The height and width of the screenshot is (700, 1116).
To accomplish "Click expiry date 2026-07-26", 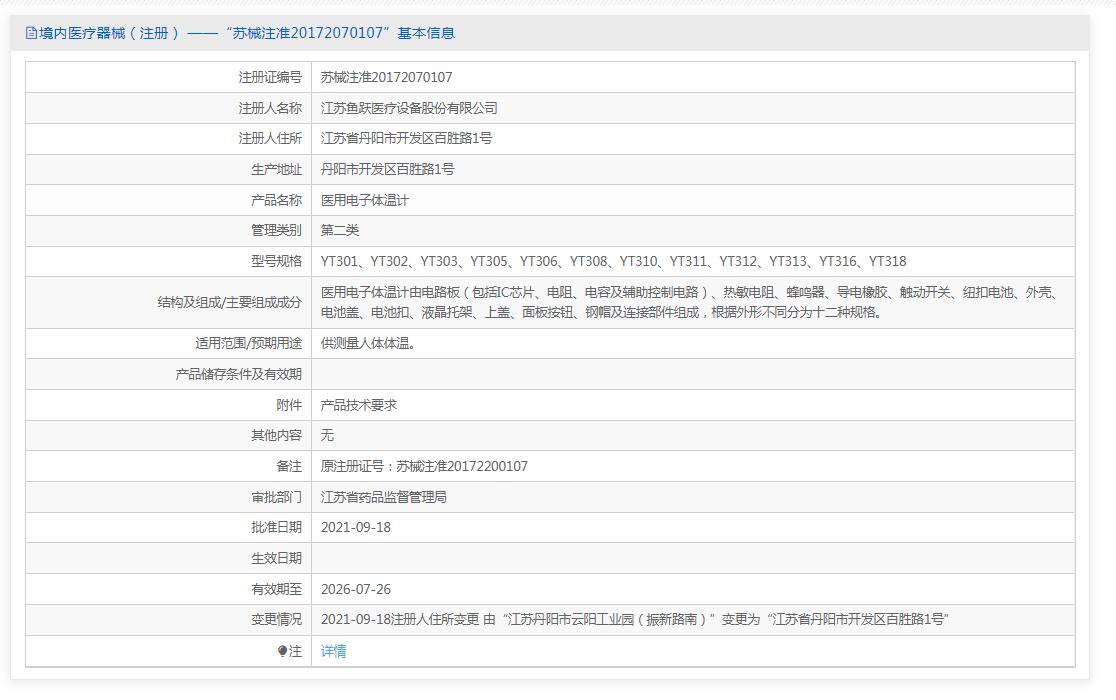I will click(356, 589).
